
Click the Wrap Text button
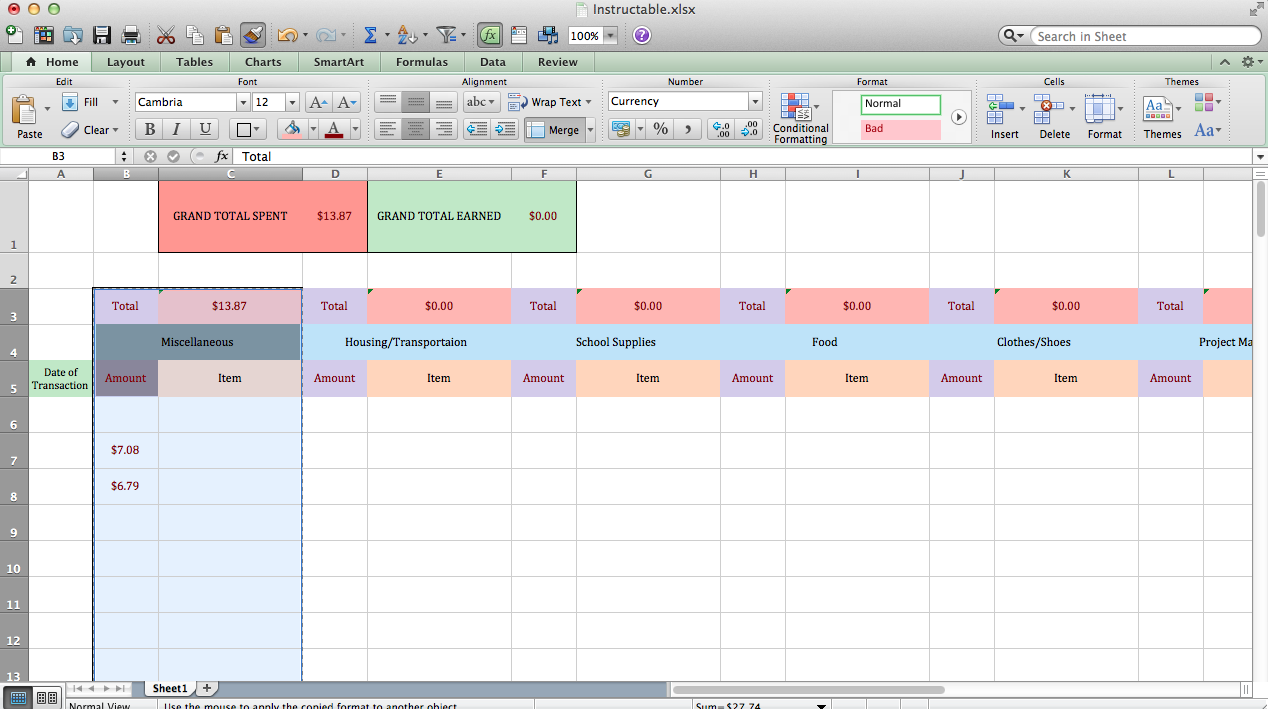tap(549, 102)
